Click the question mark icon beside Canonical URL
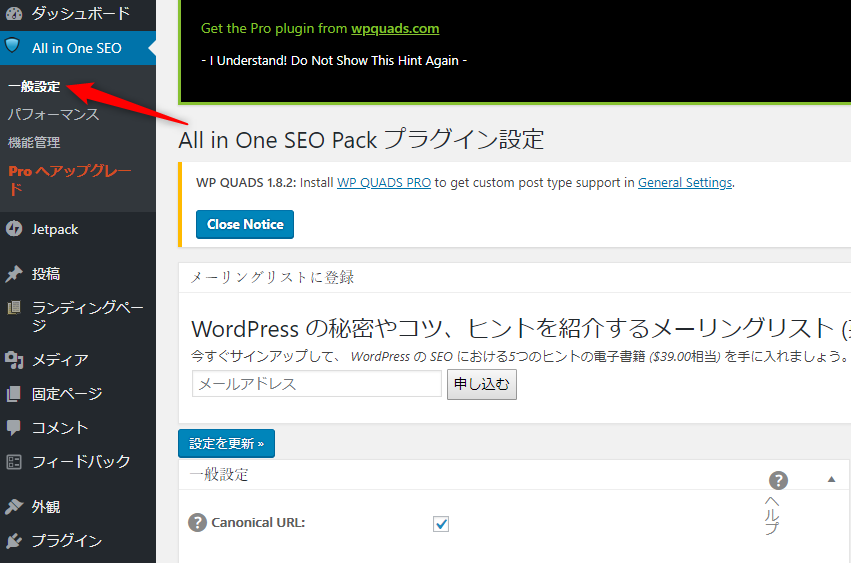This screenshot has width=851, height=563. (198, 523)
